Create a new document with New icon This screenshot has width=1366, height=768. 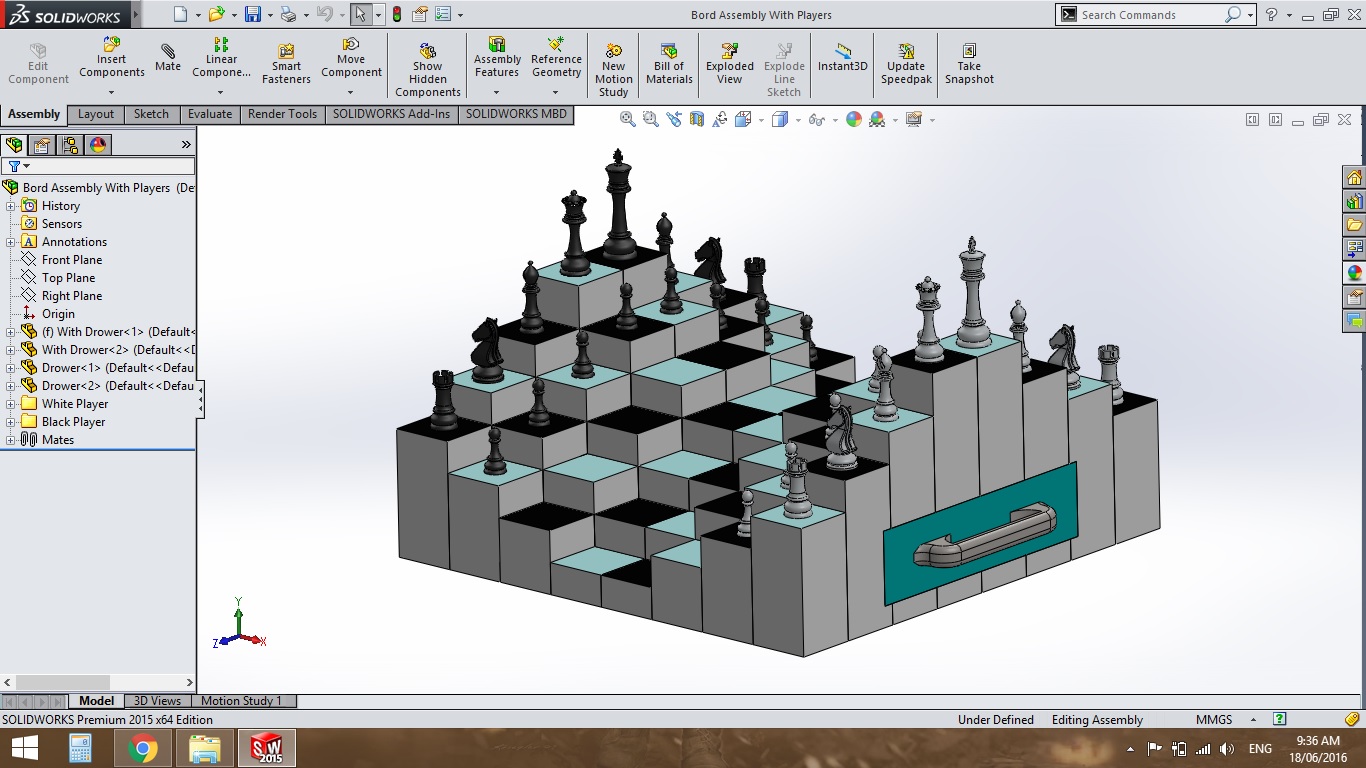(180, 15)
